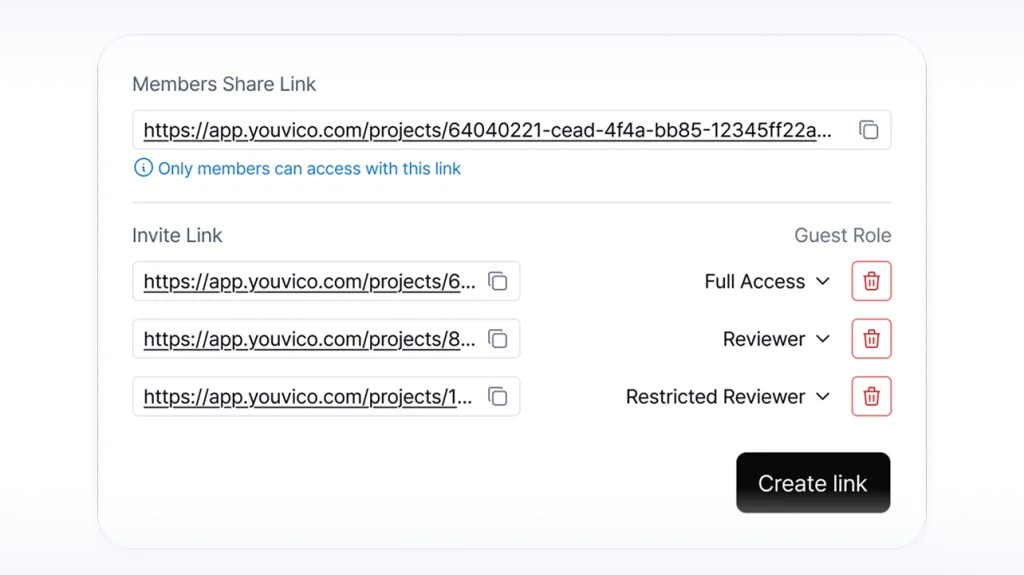Viewport: 1024px width, 575px height.
Task: Delete the Reviewer invite link
Action: (x=871, y=339)
